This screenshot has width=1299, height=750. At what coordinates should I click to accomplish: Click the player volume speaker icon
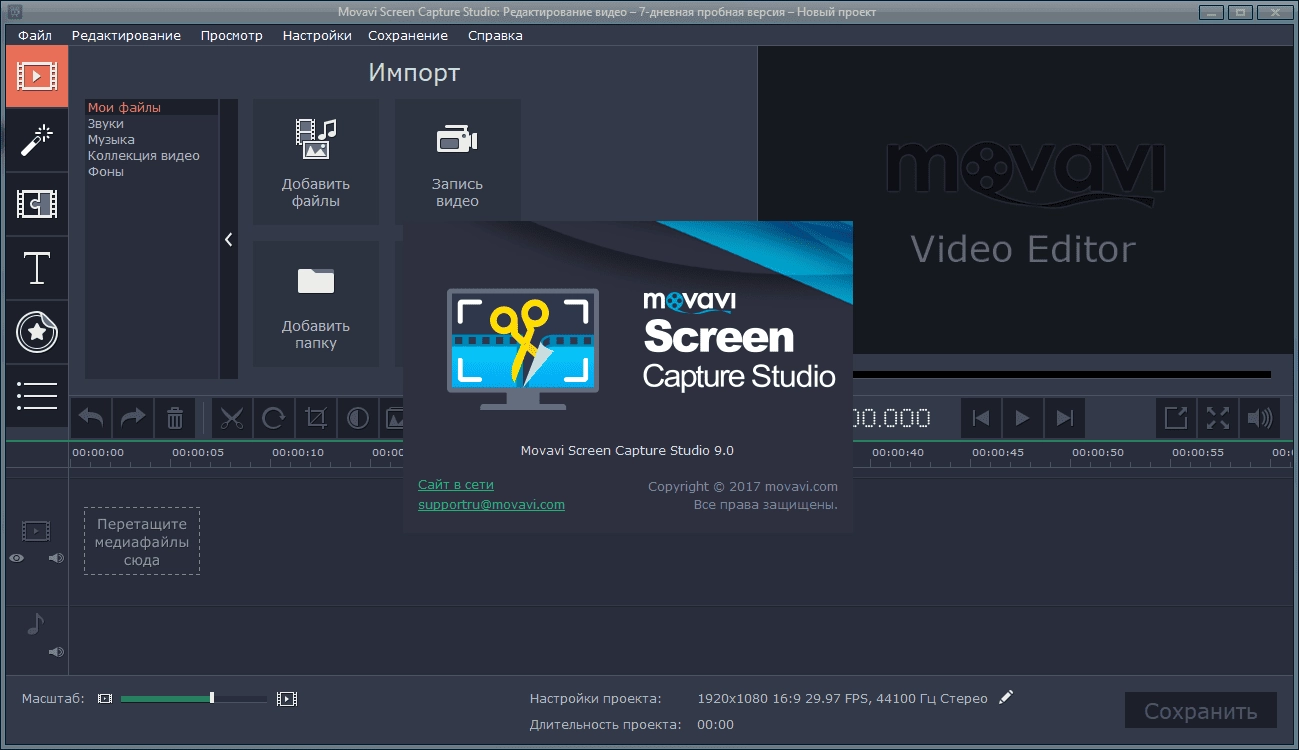(x=1259, y=418)
